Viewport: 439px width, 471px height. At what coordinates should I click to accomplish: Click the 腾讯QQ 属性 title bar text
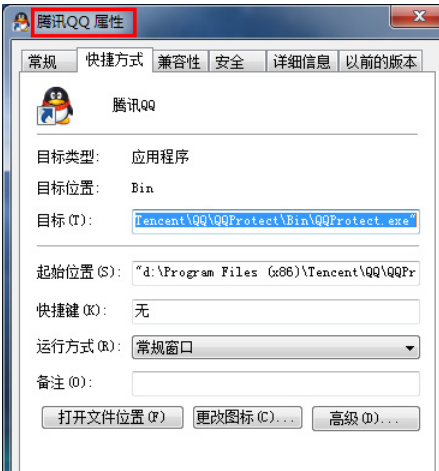[x=80, y=22]
